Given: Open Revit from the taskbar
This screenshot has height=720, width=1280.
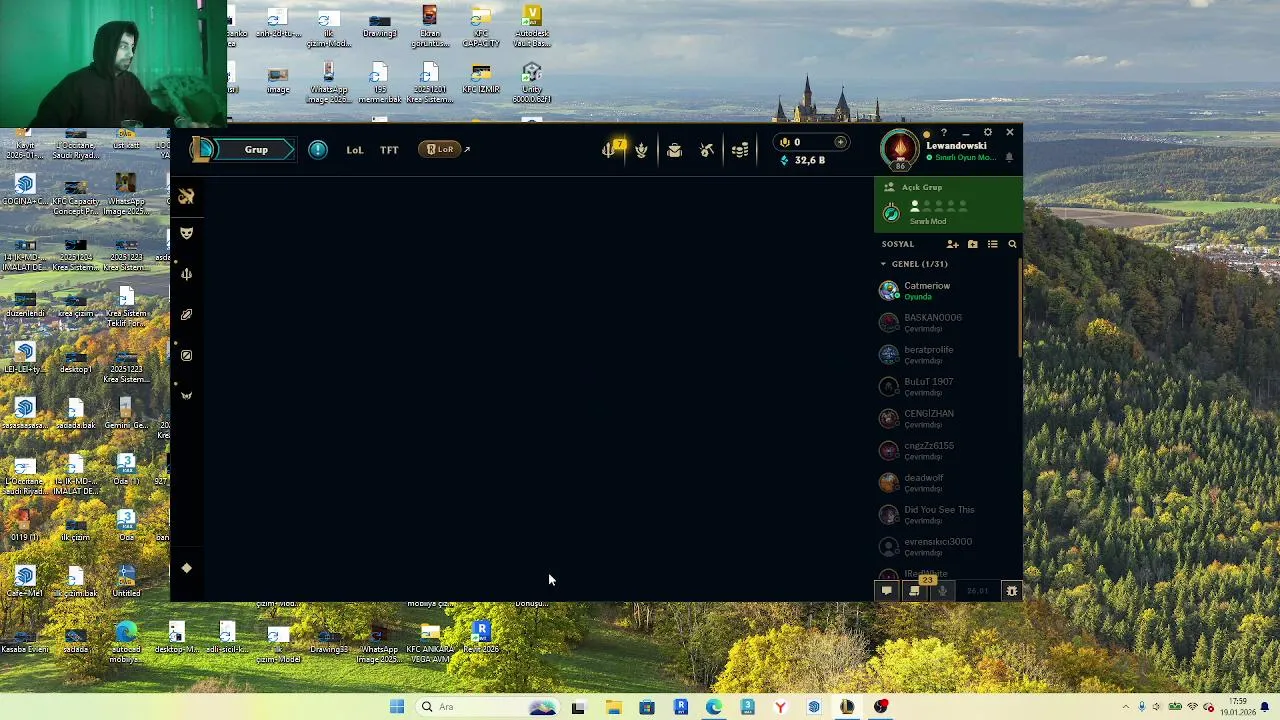Looking at the screenshot, I should (x=681, y=707).
